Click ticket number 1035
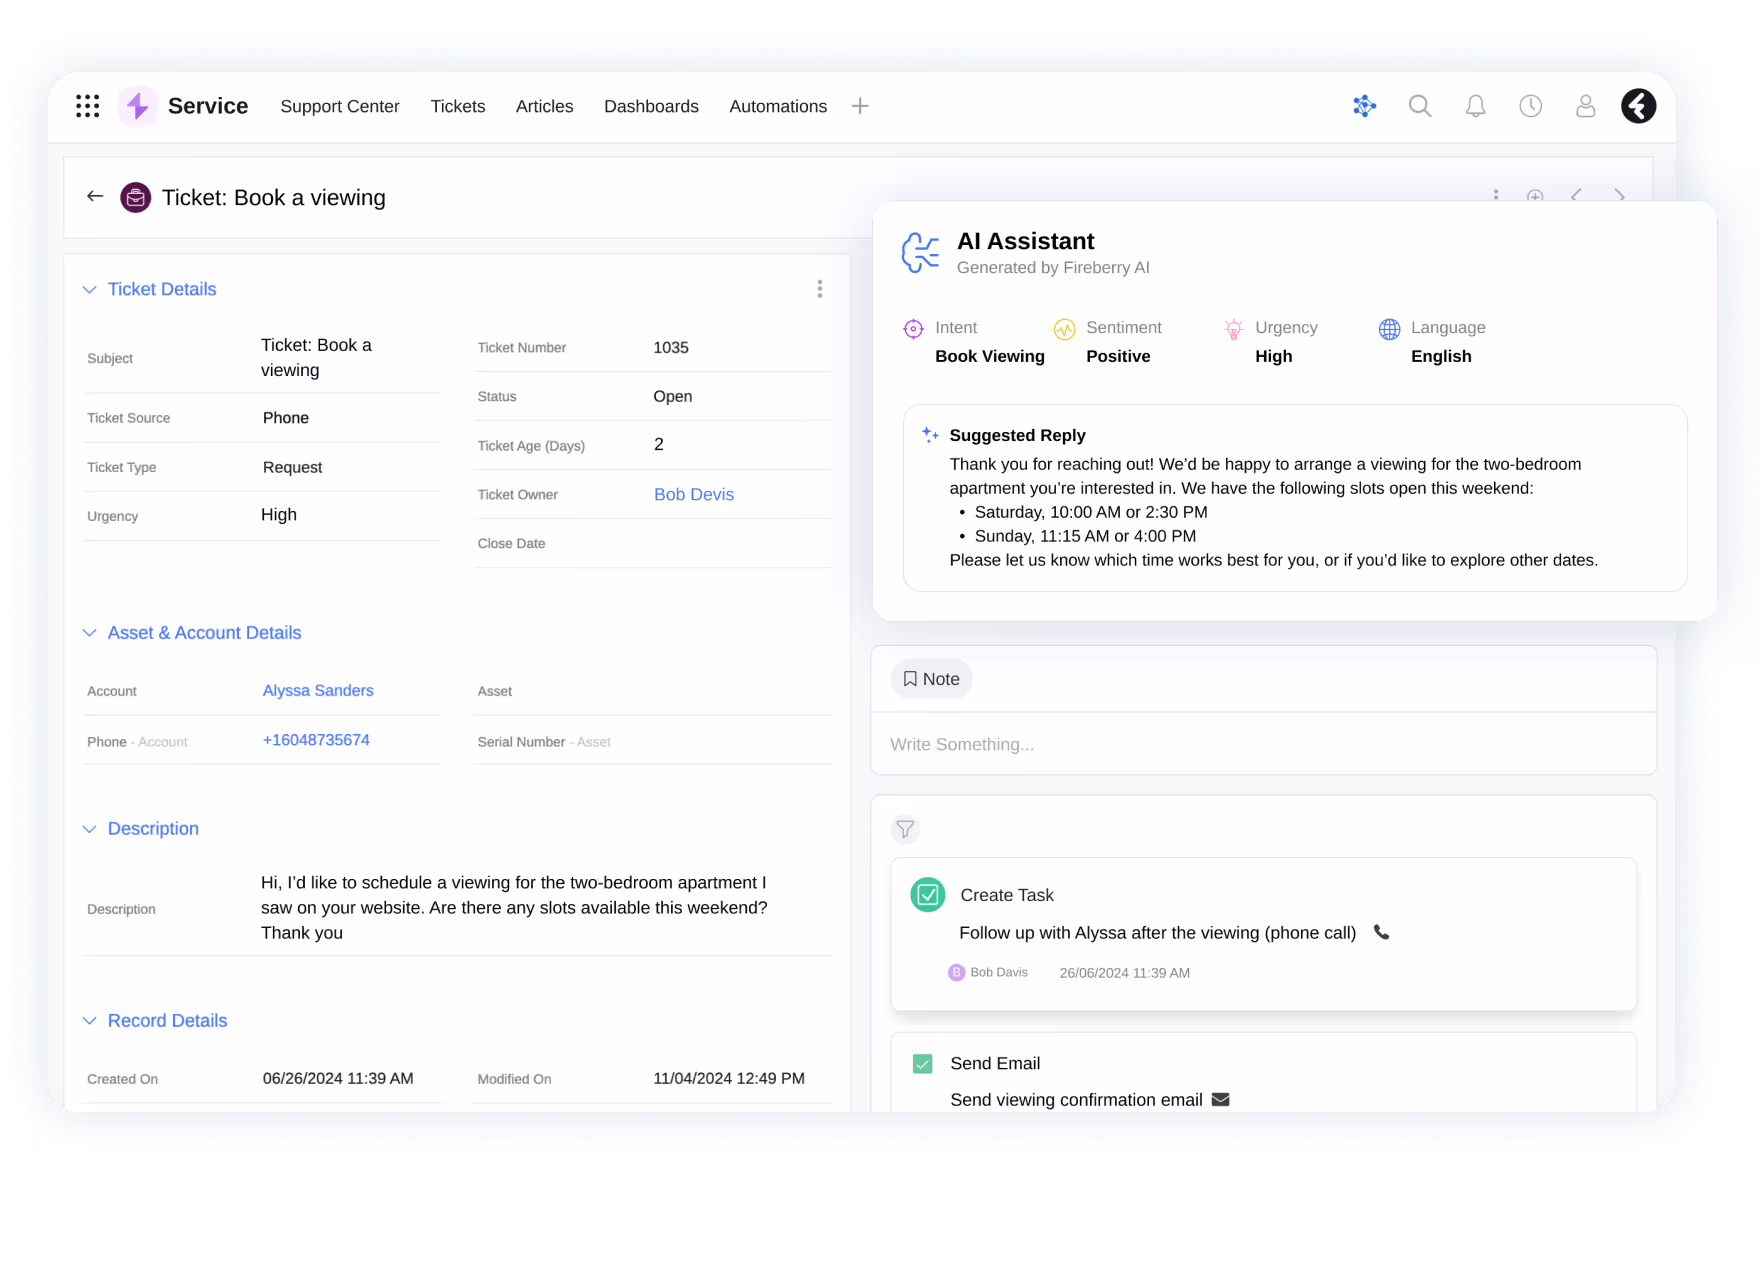Image resolution: width=1760 pixels, height=1280 pixels. tap(671, 347)
